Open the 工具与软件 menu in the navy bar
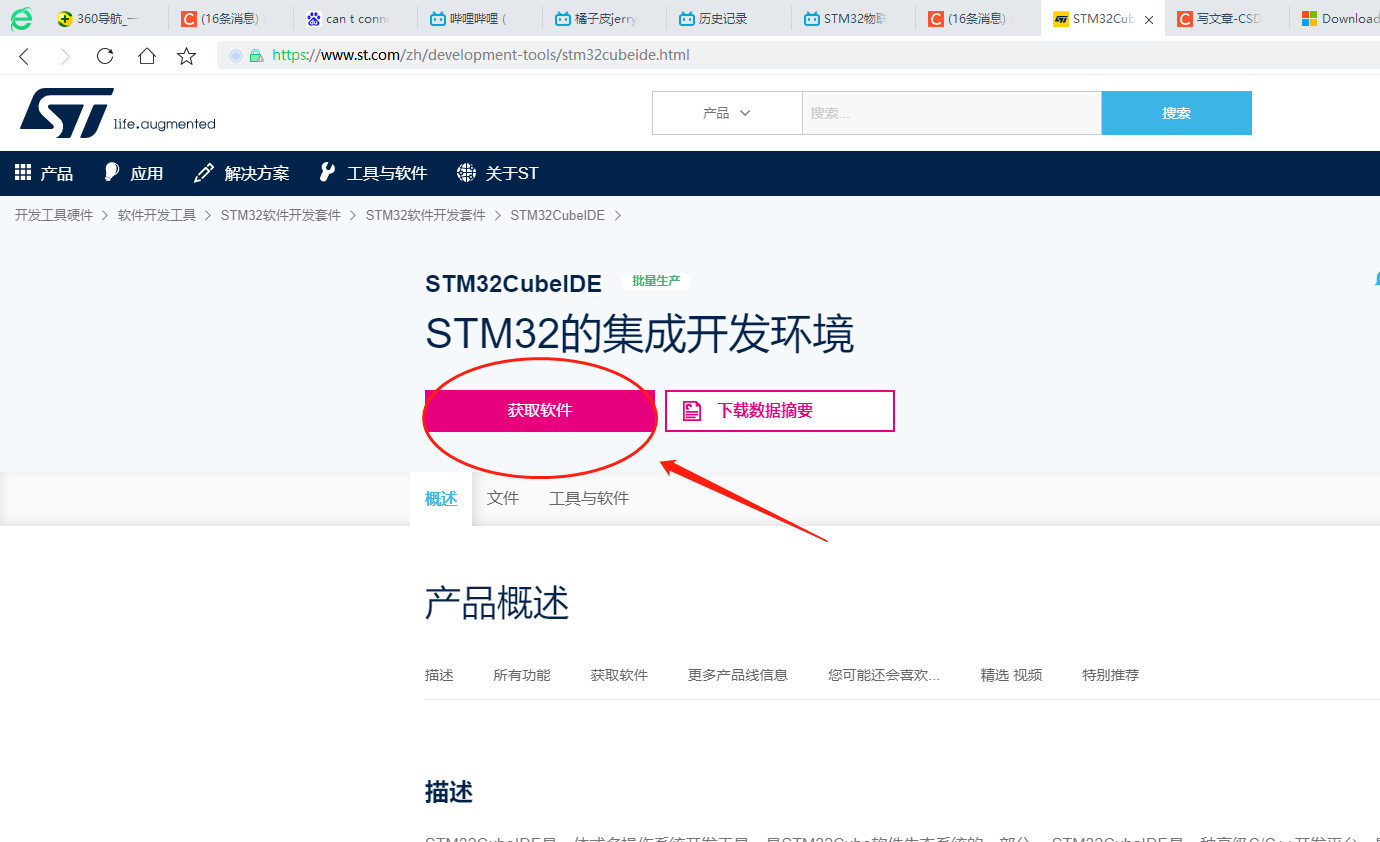This screenshot has height=842, width=1380. [373, 173]
